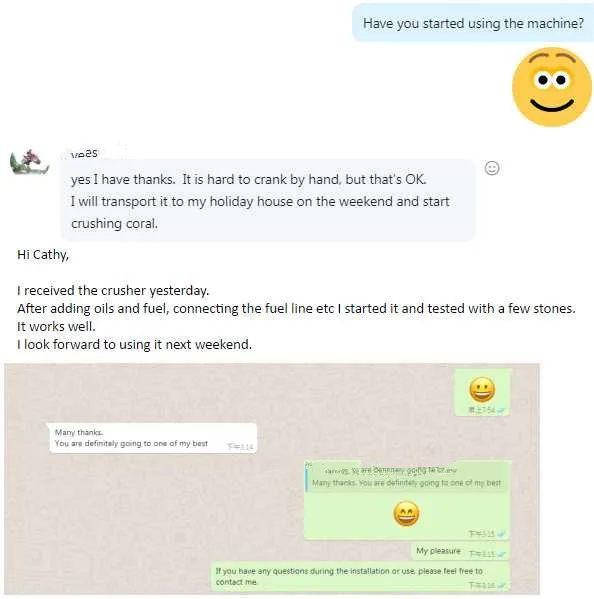
Task: Click the checkmark on the grinning emoji bubble
Action: coord(501,410)
